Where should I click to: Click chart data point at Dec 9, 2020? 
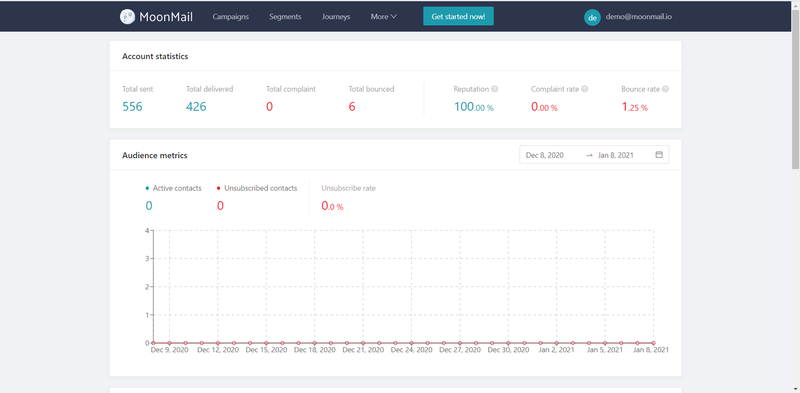(169, 343)
